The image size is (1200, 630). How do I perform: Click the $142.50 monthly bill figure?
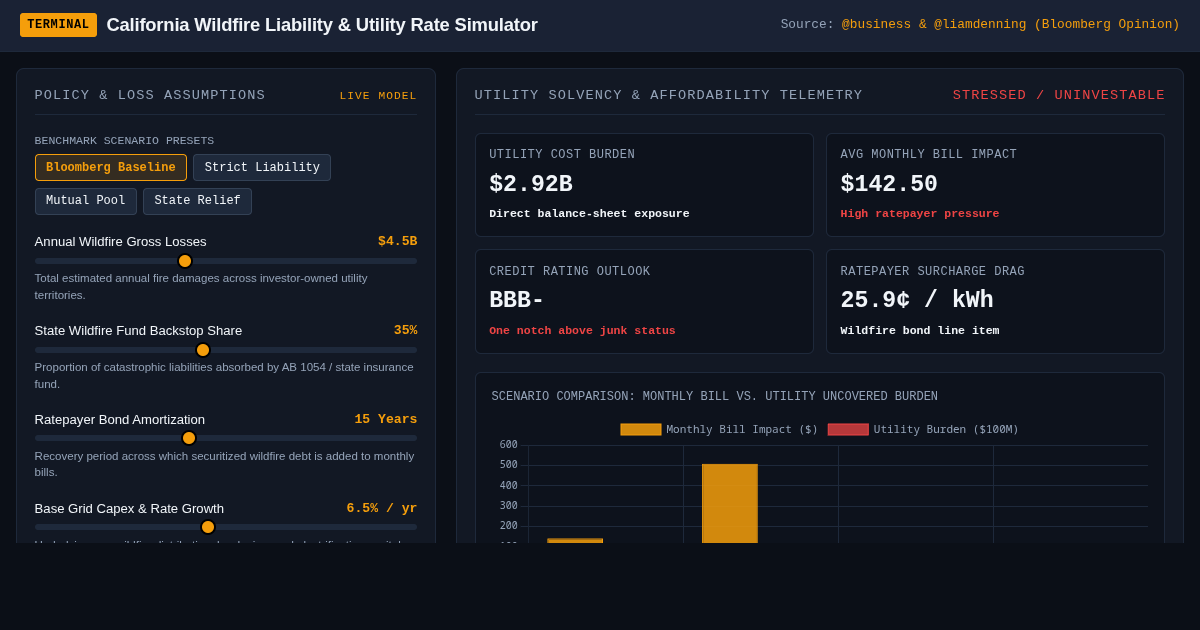pos(889,185)
